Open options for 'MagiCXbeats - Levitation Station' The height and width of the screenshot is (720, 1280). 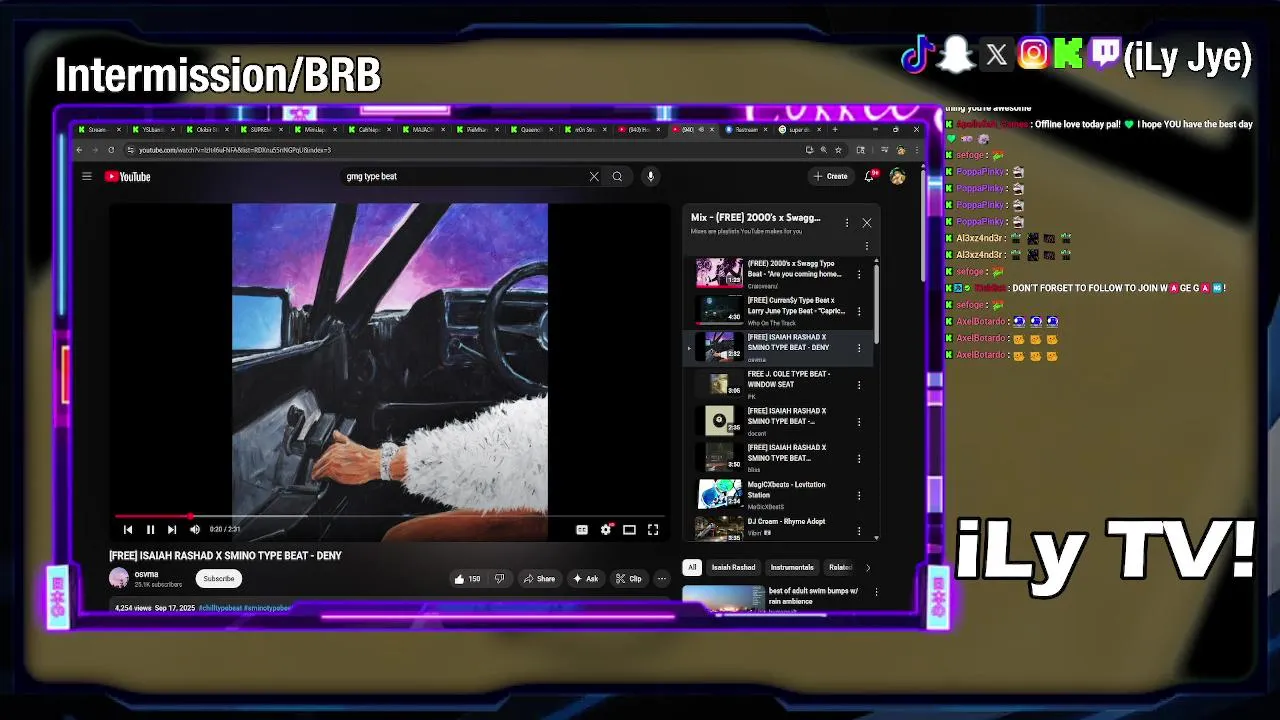858,495
